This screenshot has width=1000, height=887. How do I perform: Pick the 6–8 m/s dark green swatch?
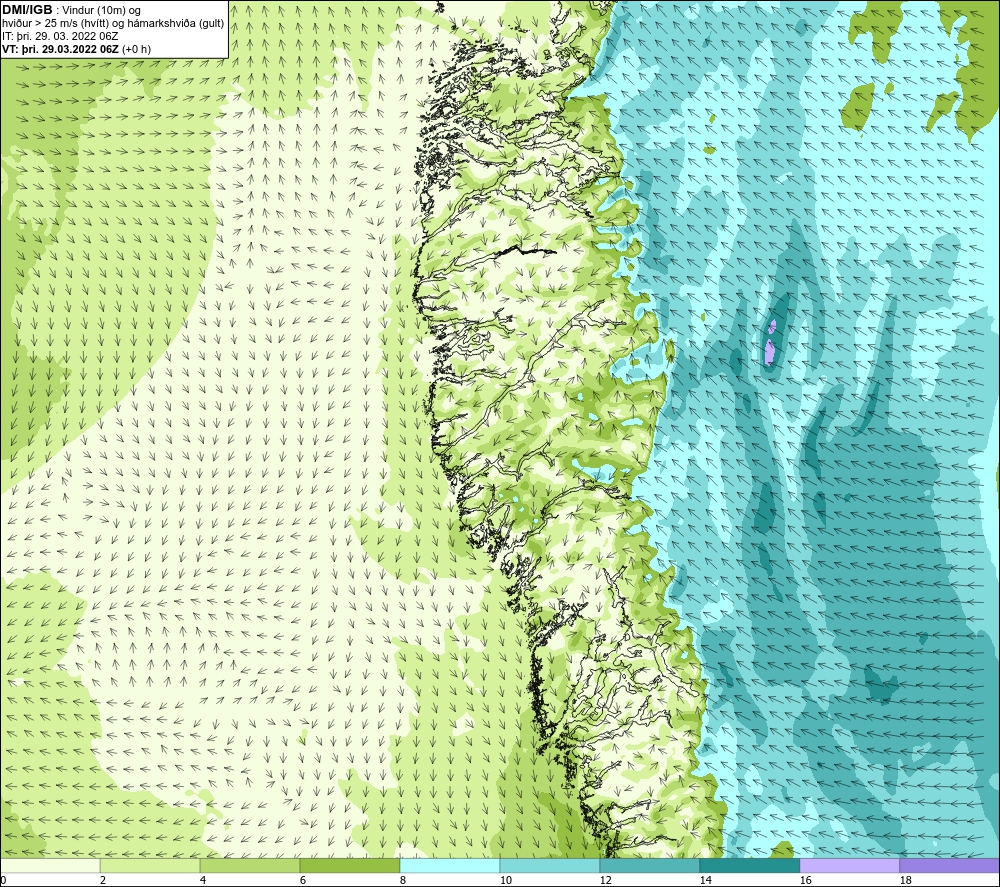pos(349,865)
